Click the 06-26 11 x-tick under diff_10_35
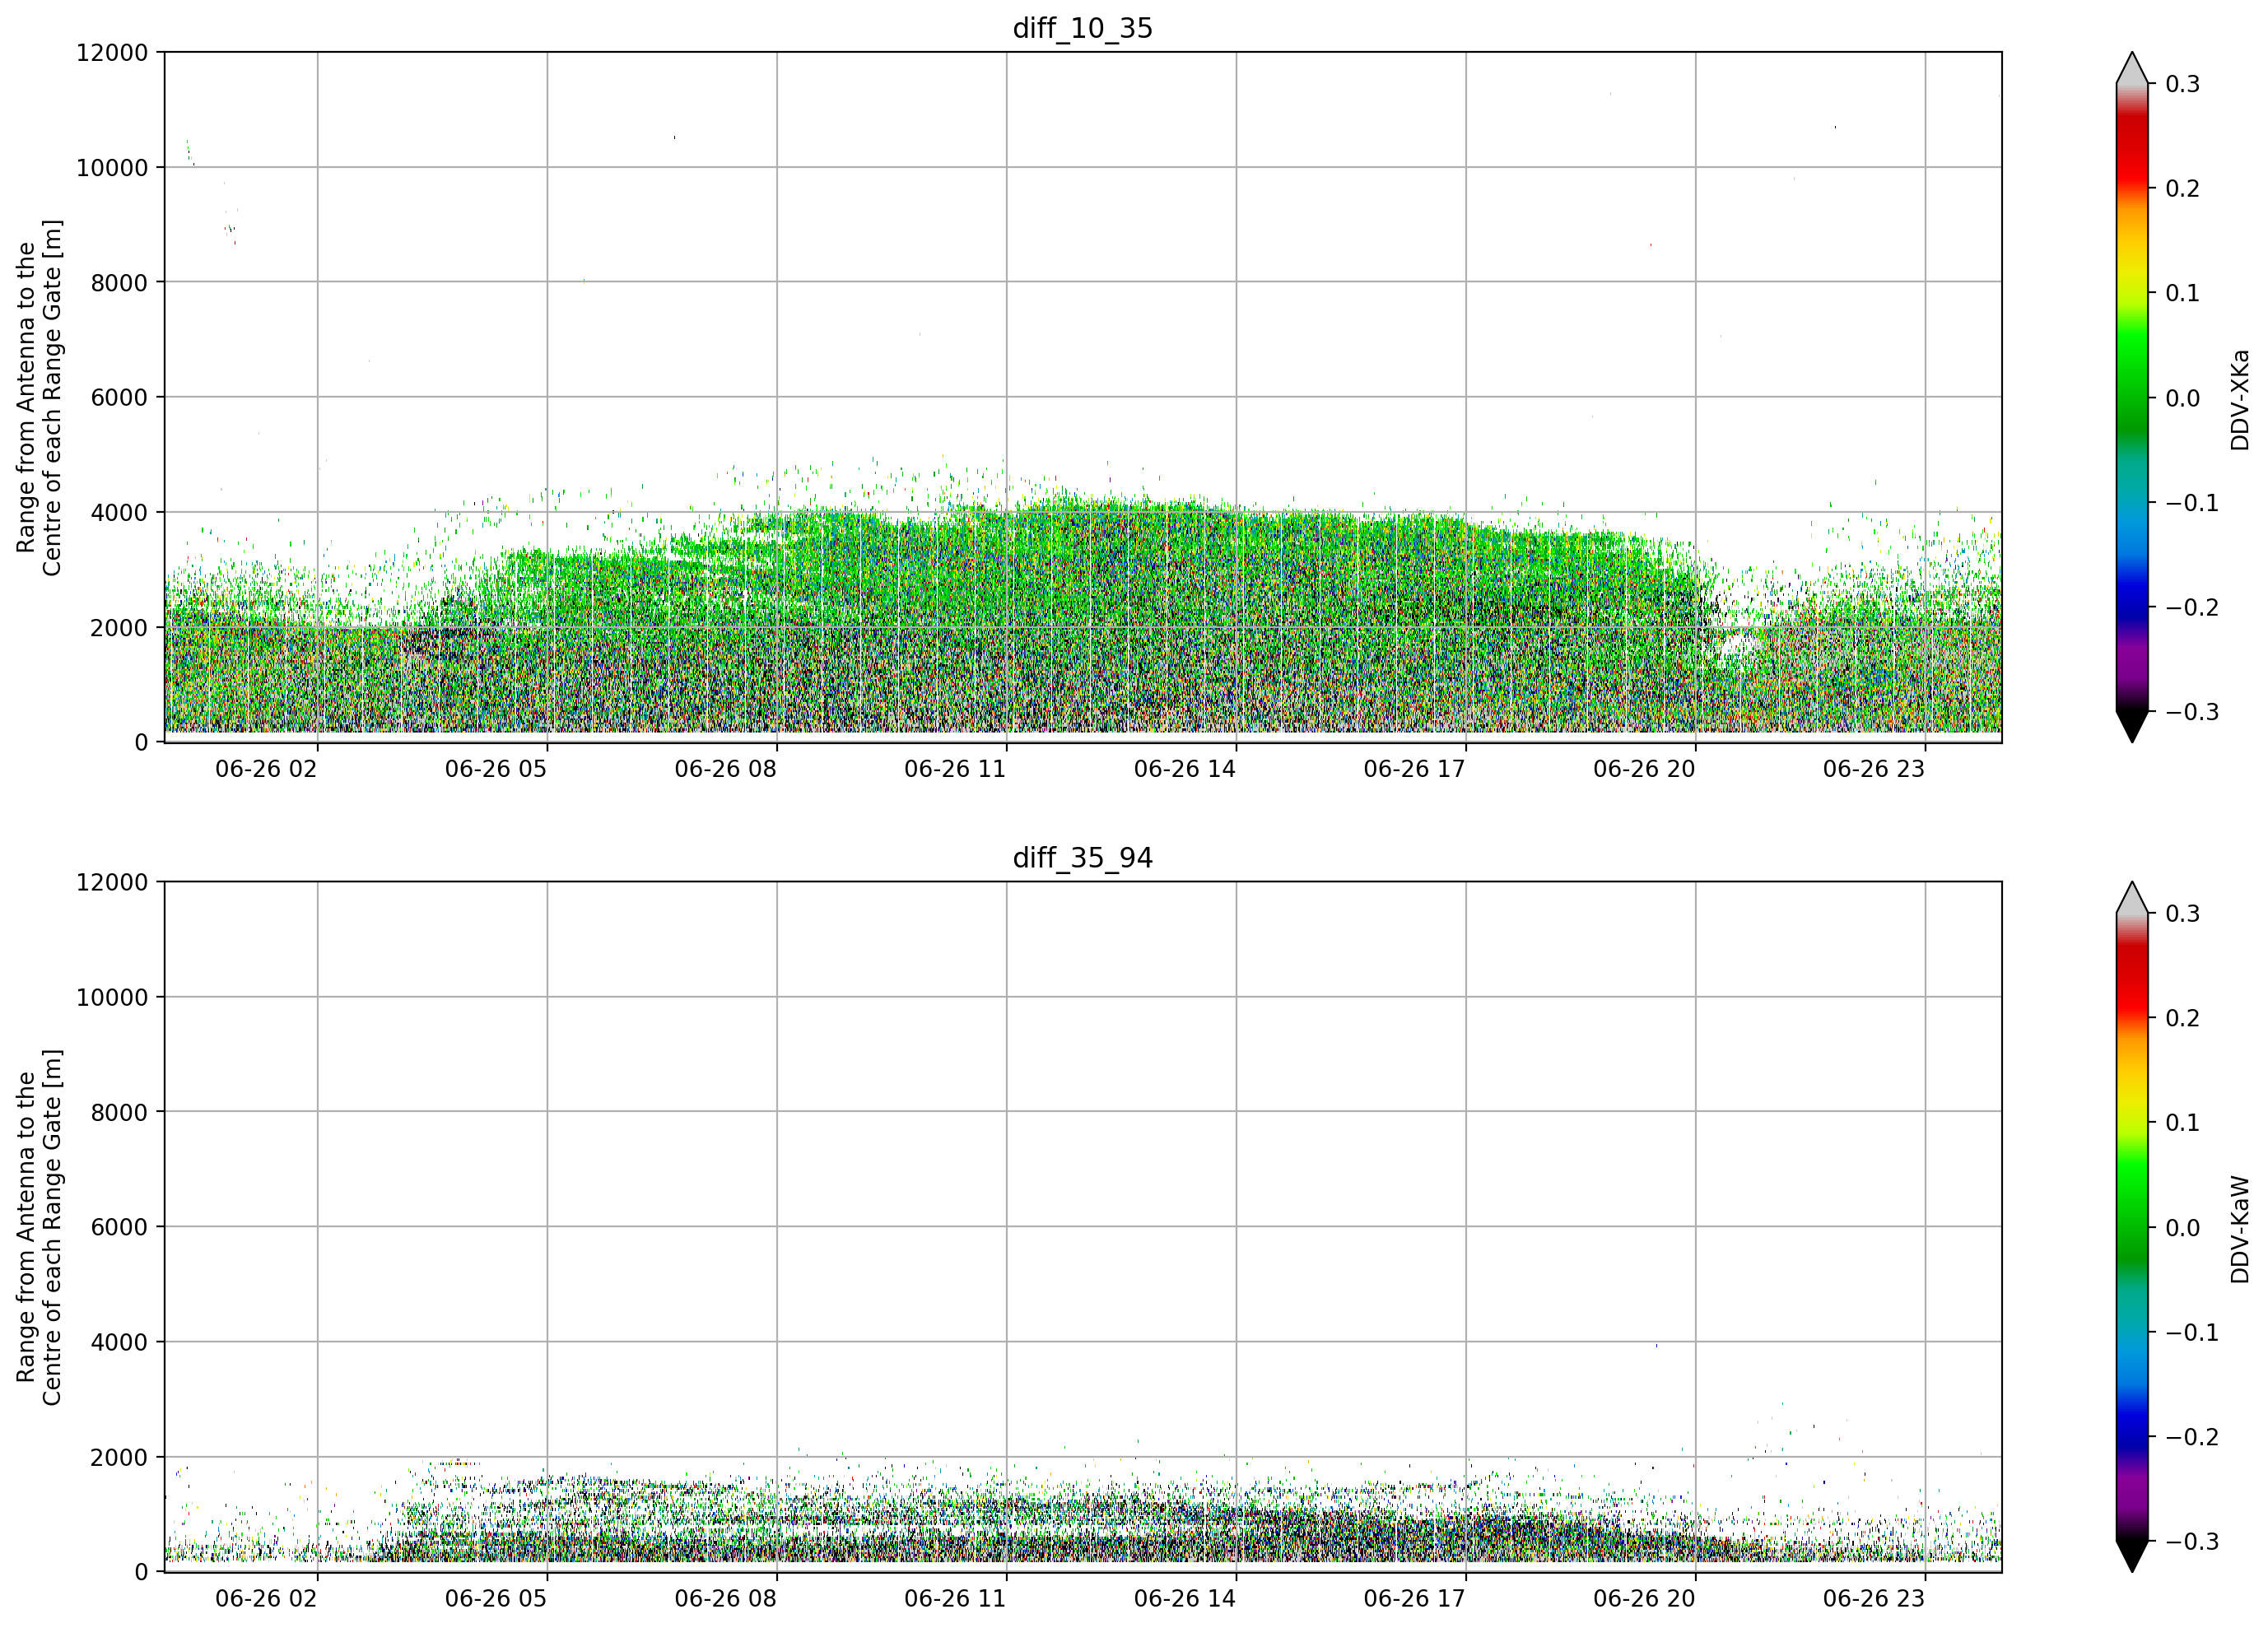The height and width of the screenshot is (1628, 2268). point(955,769)
